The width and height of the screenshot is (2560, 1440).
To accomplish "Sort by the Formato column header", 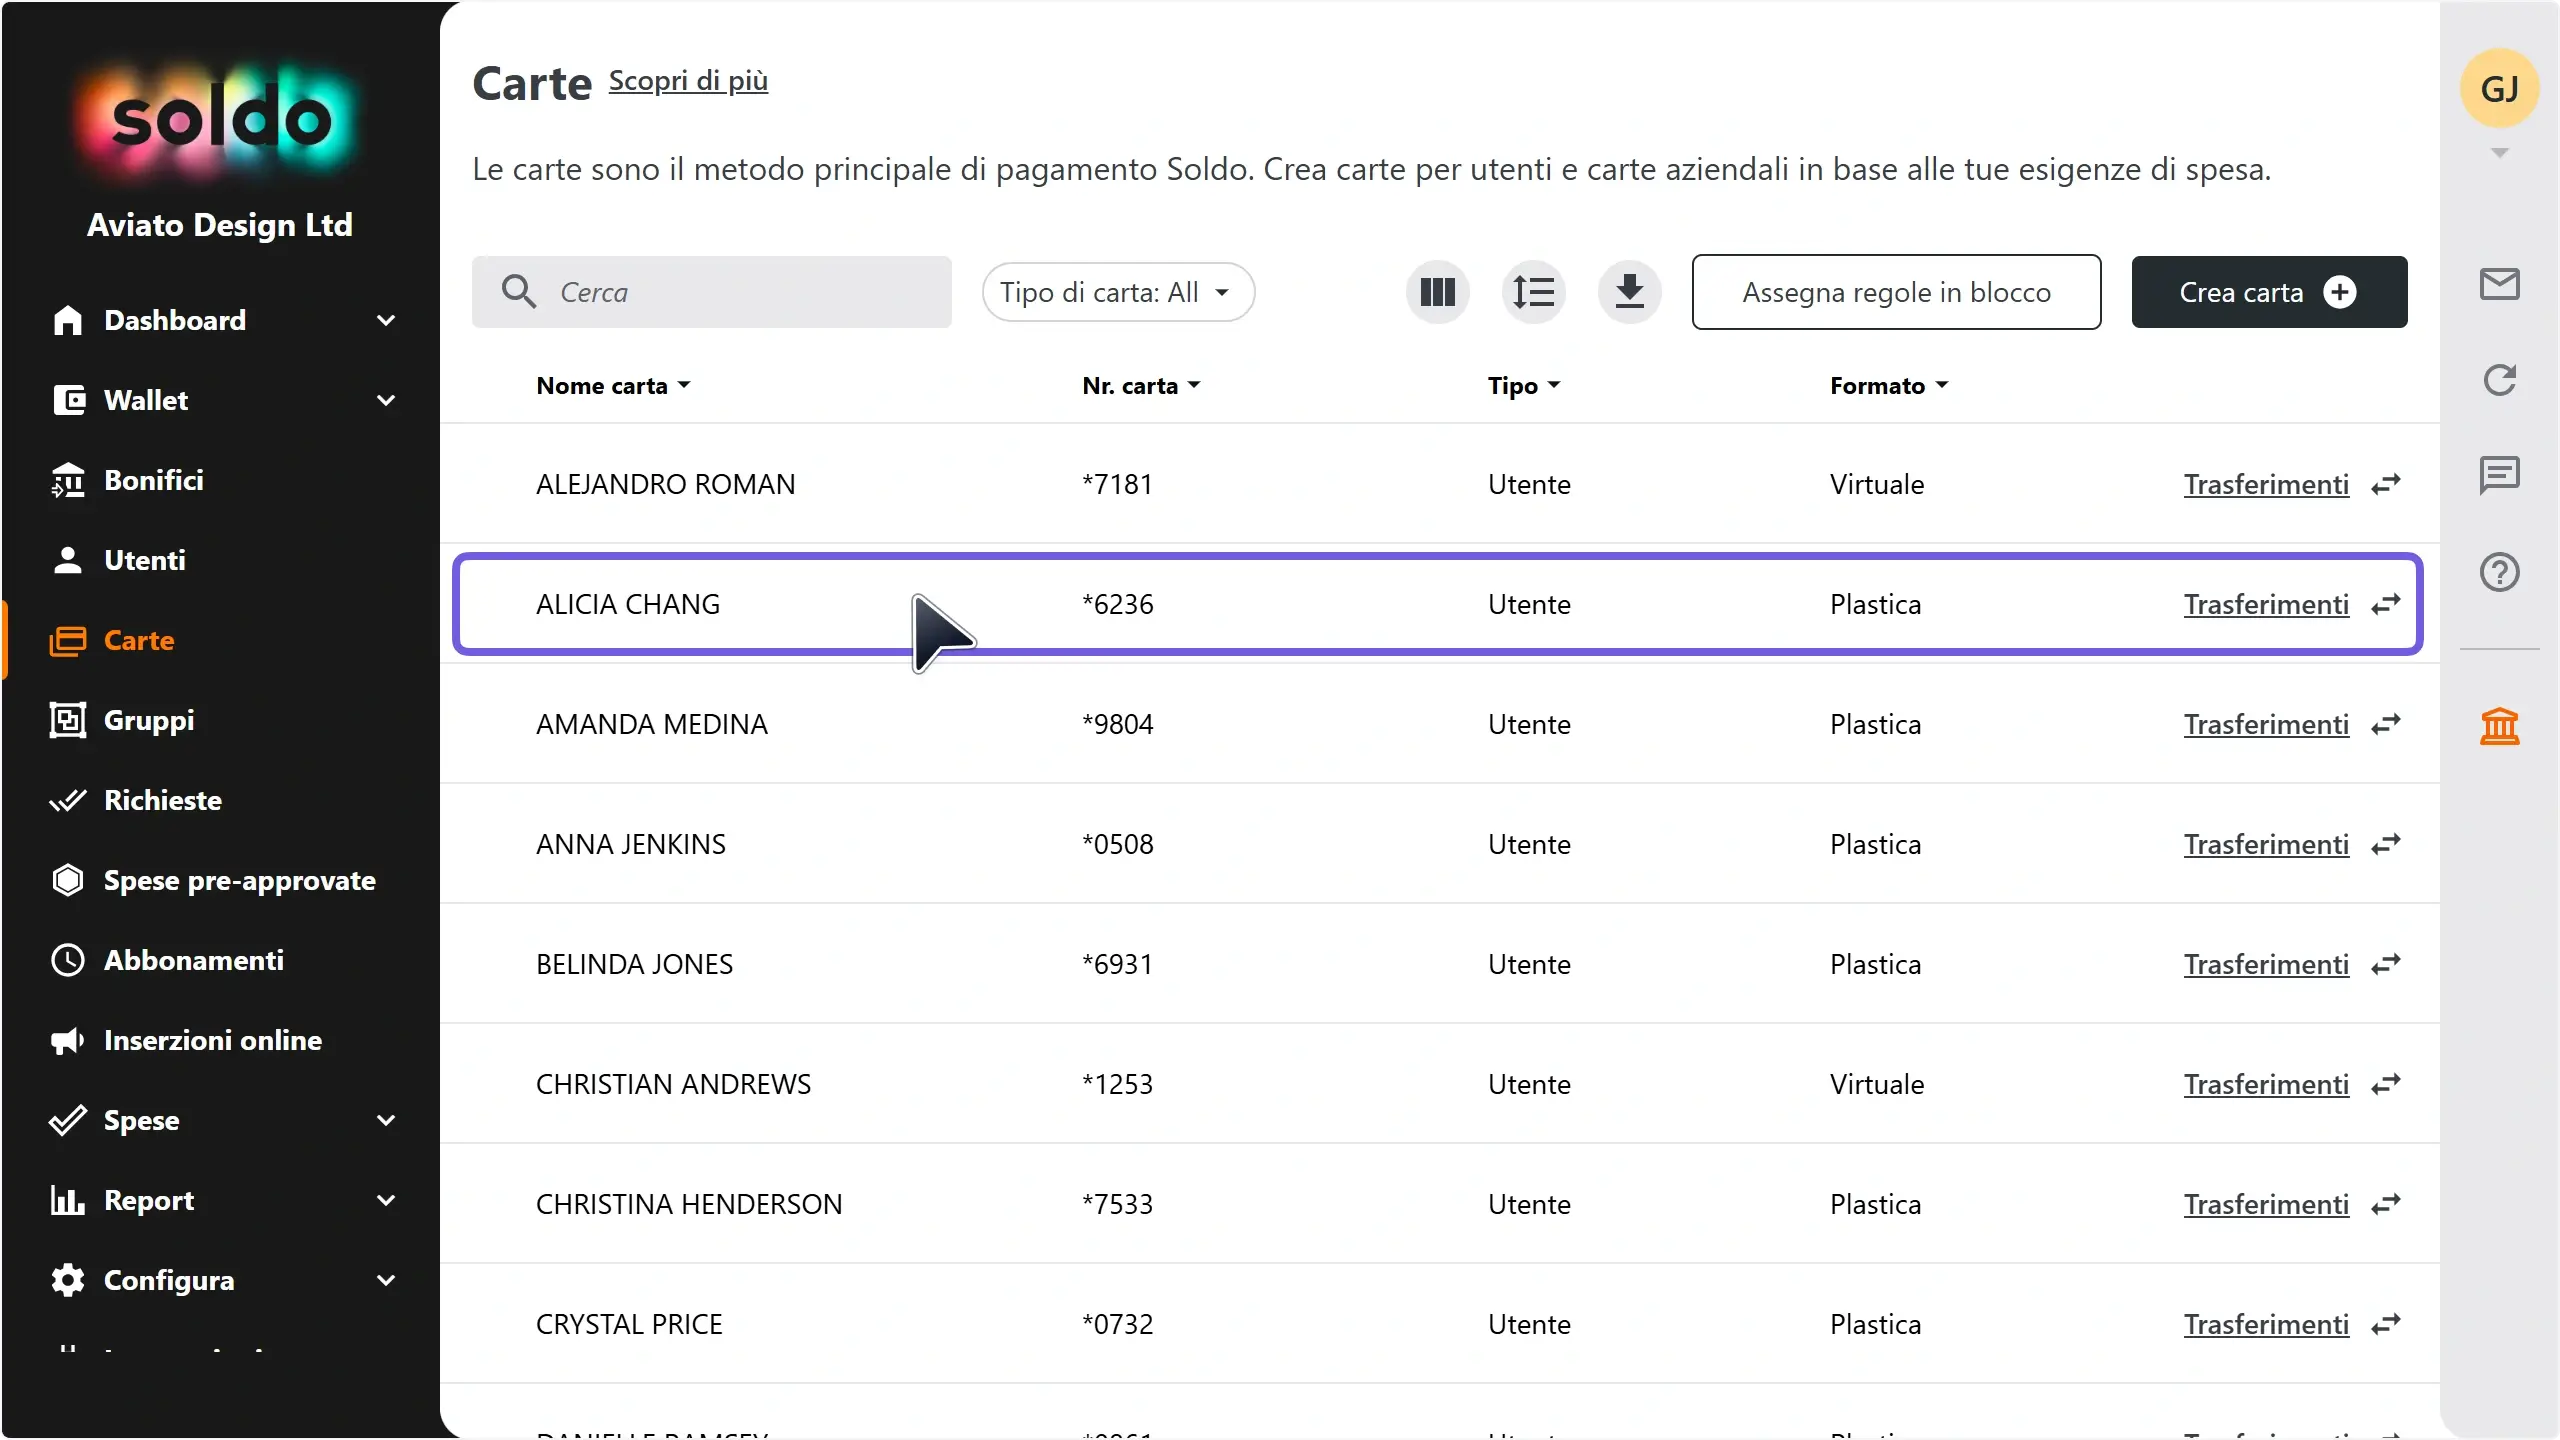I will (1889, 386).
